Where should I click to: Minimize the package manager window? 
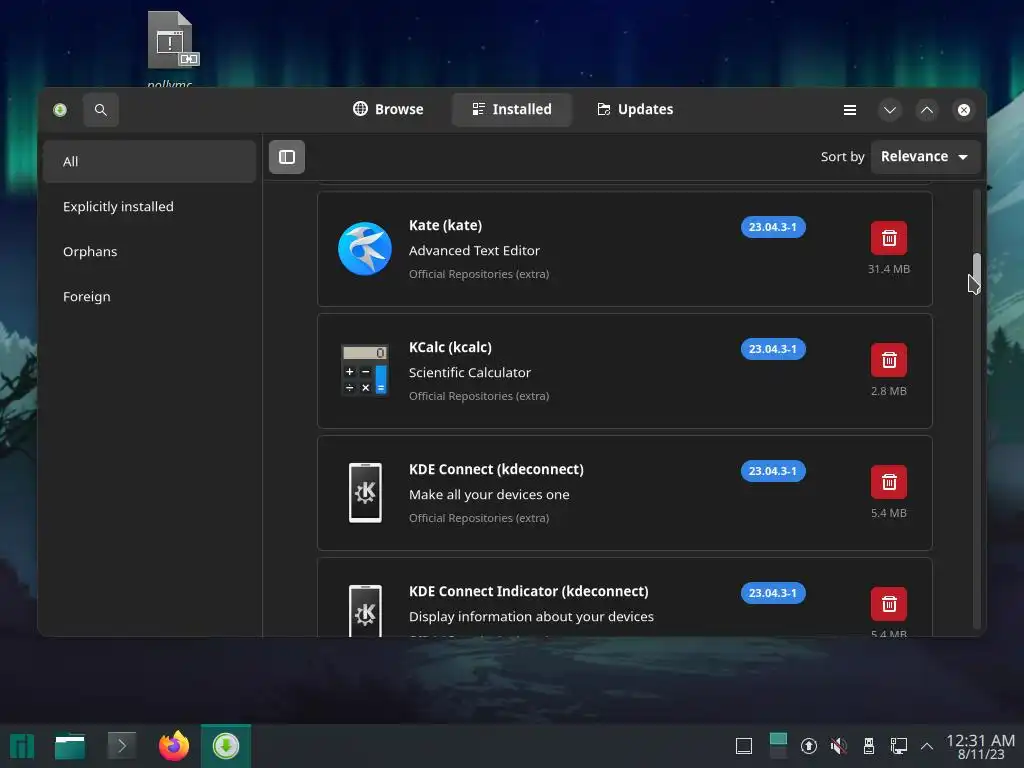tap(889, 110)
